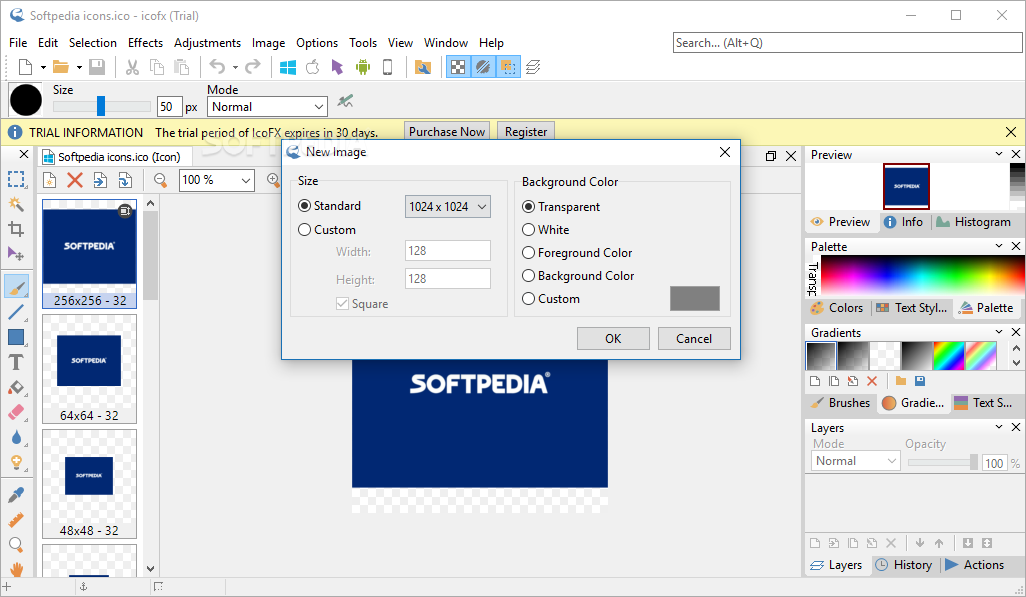Click the Android icon creation button

click(x=363, y=67)
